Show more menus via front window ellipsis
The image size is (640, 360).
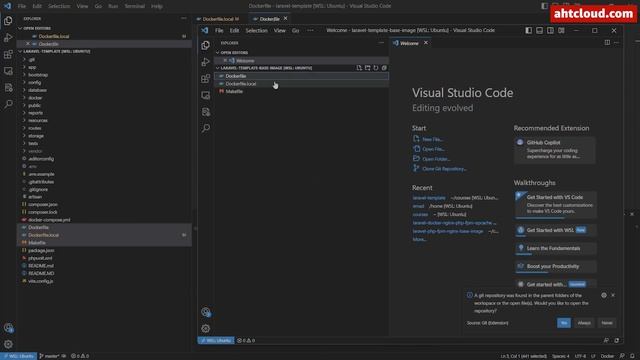[x=311, y=31]
